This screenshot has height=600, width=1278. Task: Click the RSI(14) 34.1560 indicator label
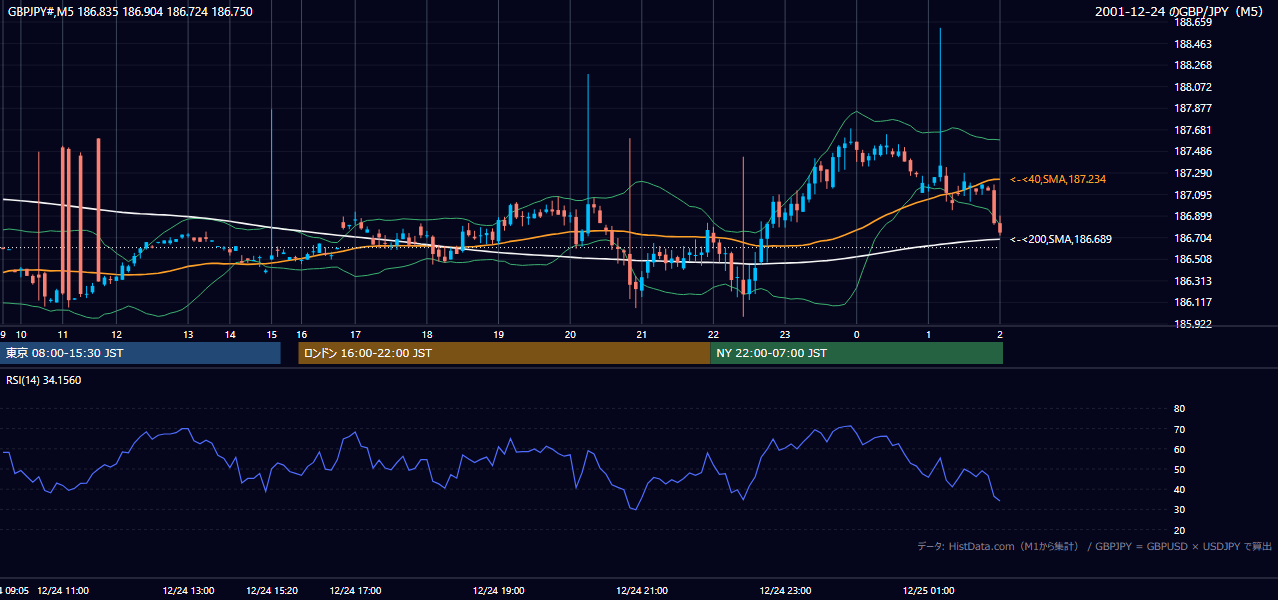coord(44,380)
